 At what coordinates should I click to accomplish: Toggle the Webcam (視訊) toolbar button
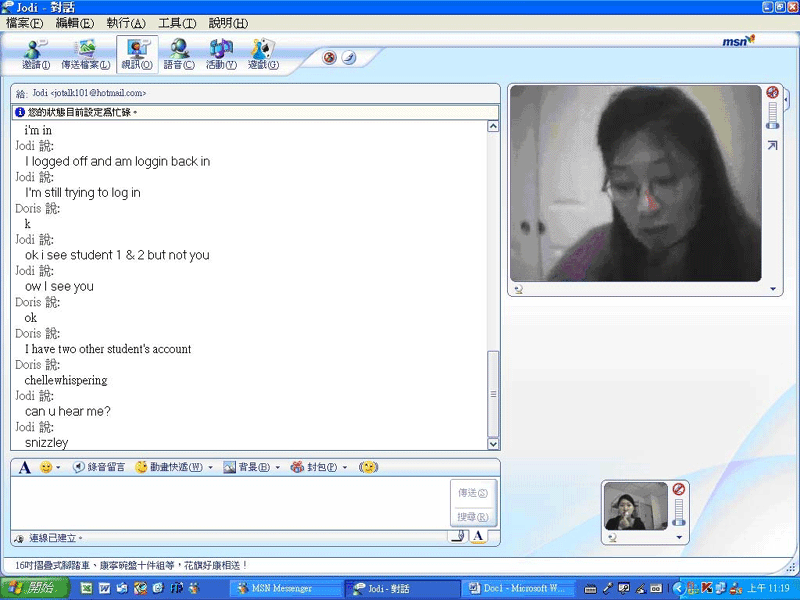point(137,55)
